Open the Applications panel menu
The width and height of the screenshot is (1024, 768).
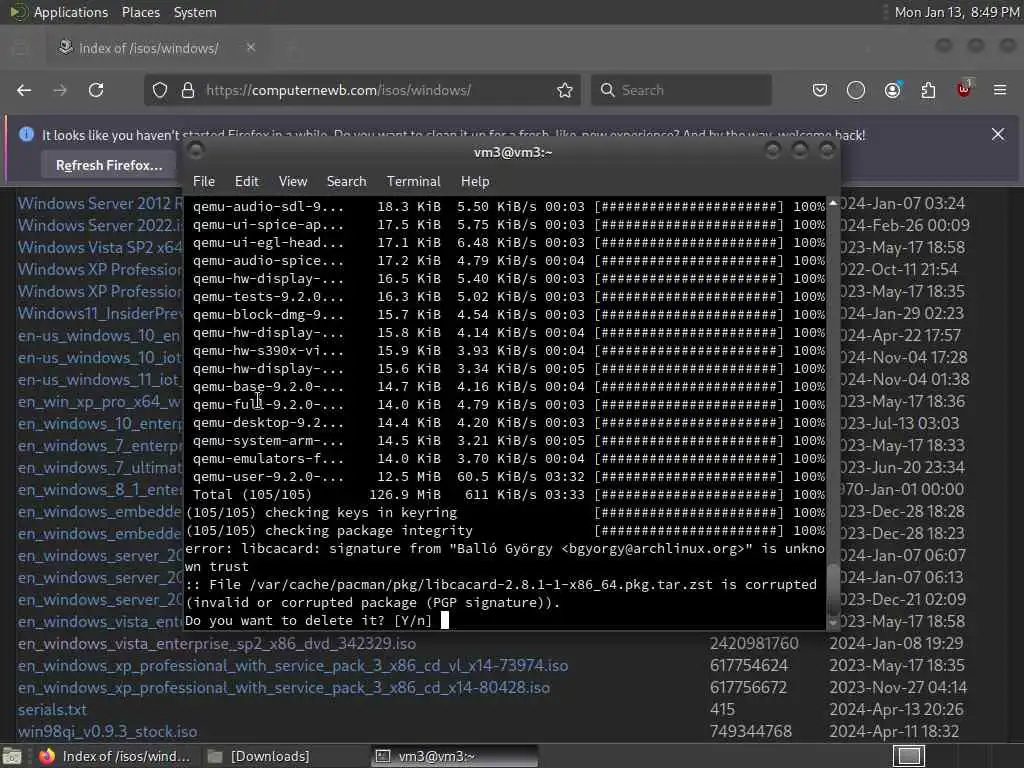point(71,12)
